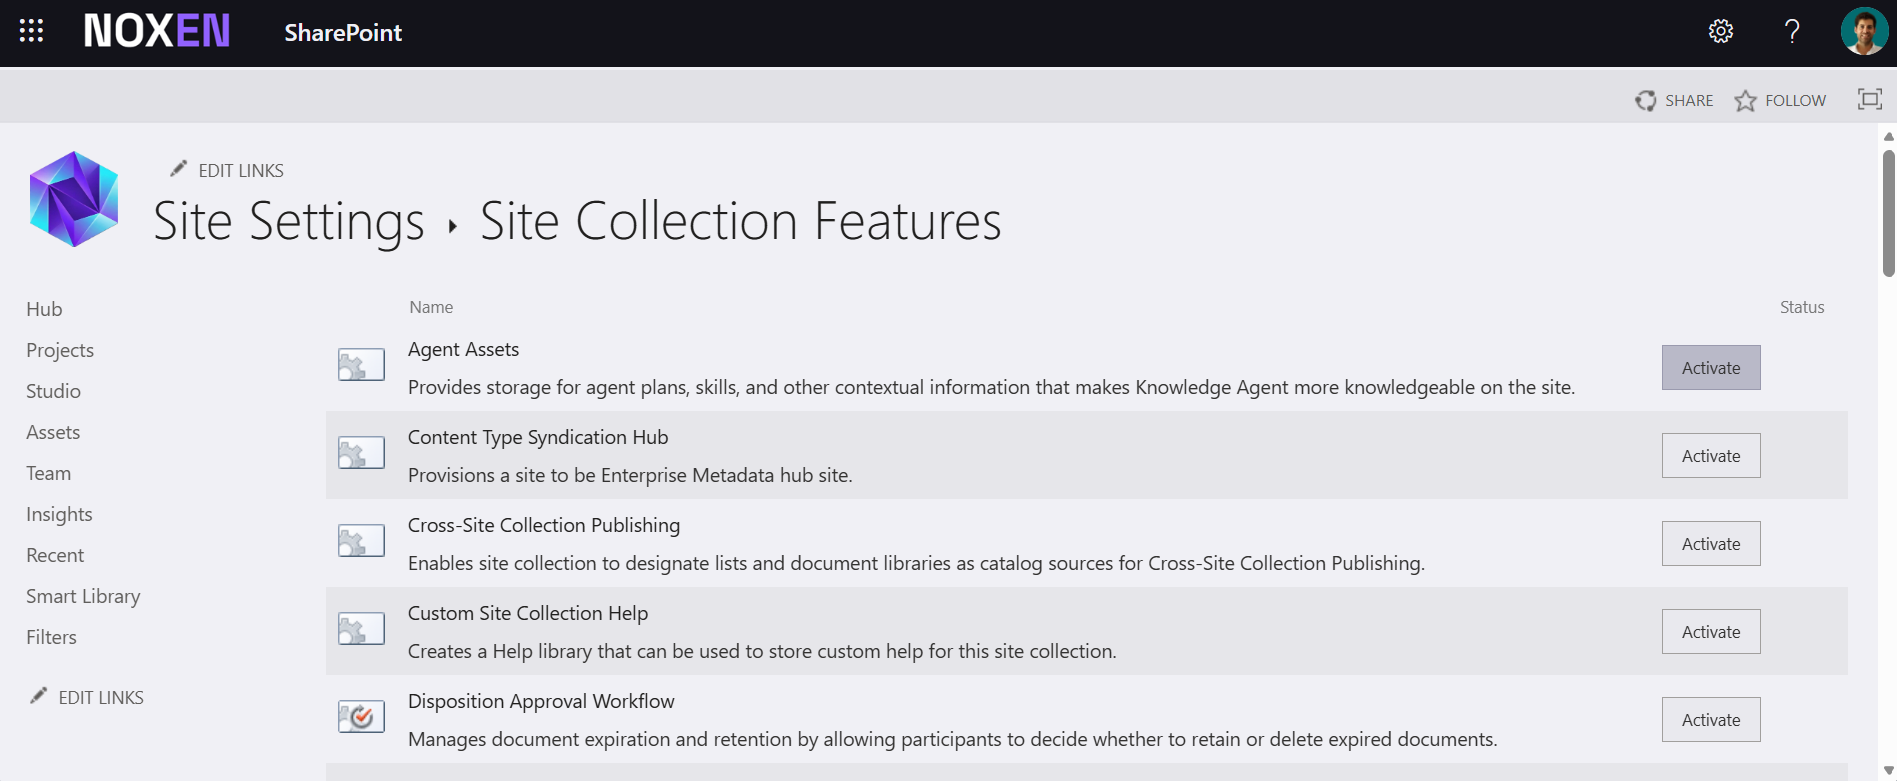
Task: Activate the Agent Assets feature
Action: tap(1711, 368)
